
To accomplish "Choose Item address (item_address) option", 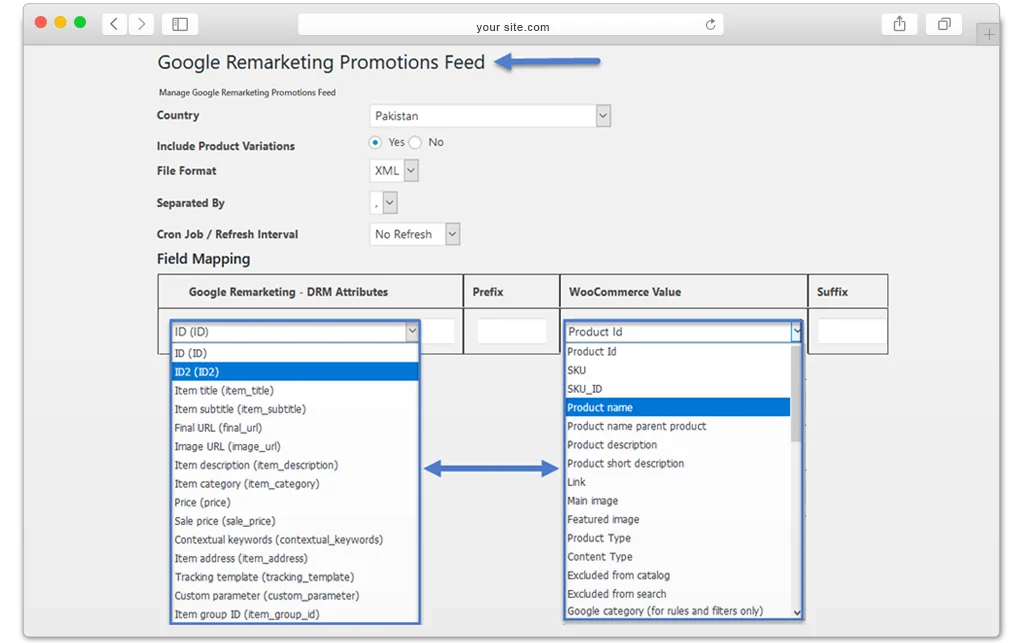I will (x=295, y=558).
